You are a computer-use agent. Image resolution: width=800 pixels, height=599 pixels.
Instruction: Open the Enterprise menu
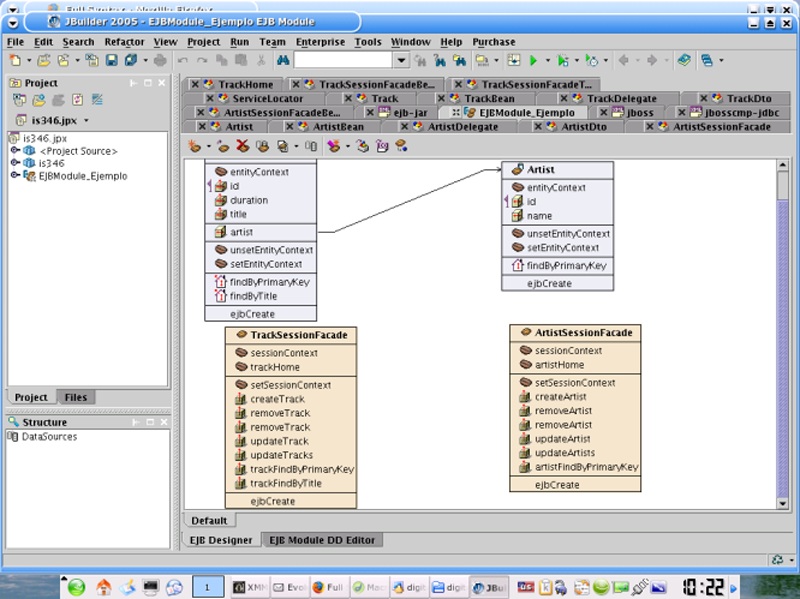click(320, 42)
